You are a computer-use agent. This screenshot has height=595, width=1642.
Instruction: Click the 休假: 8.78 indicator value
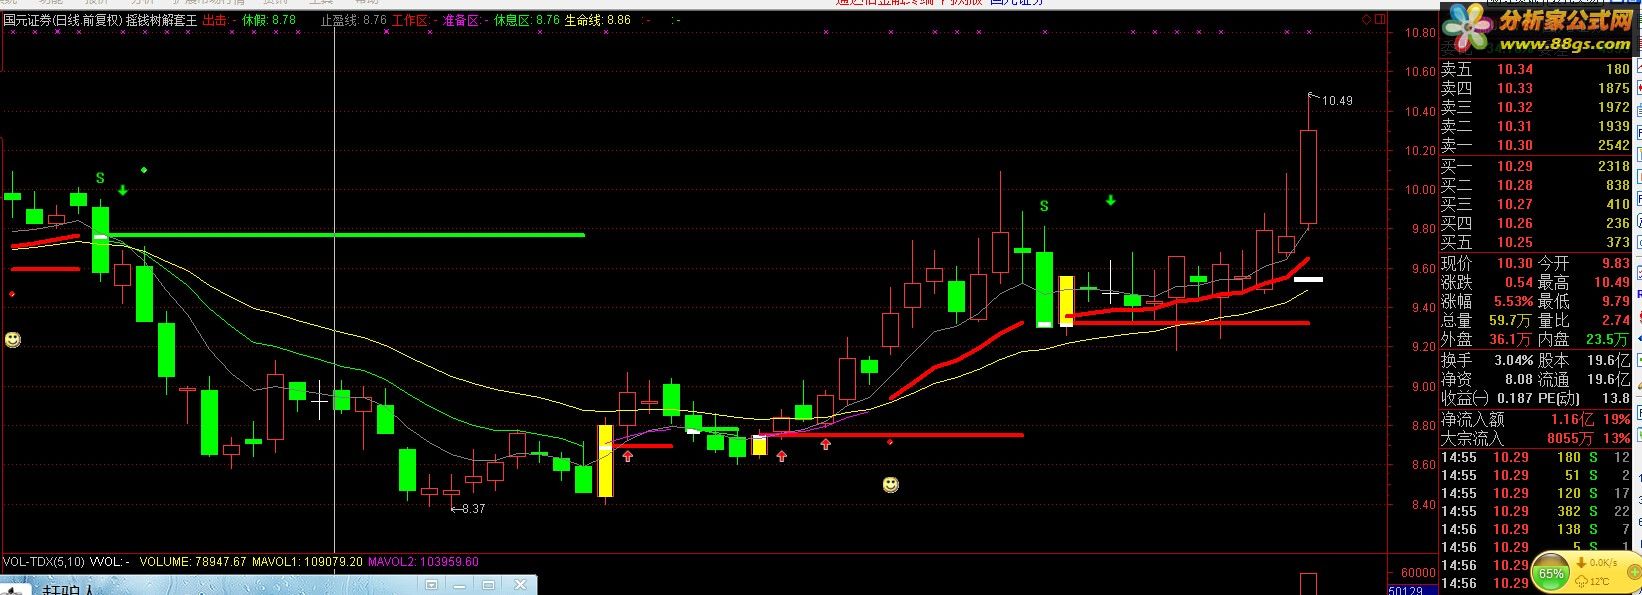(269, 20)
